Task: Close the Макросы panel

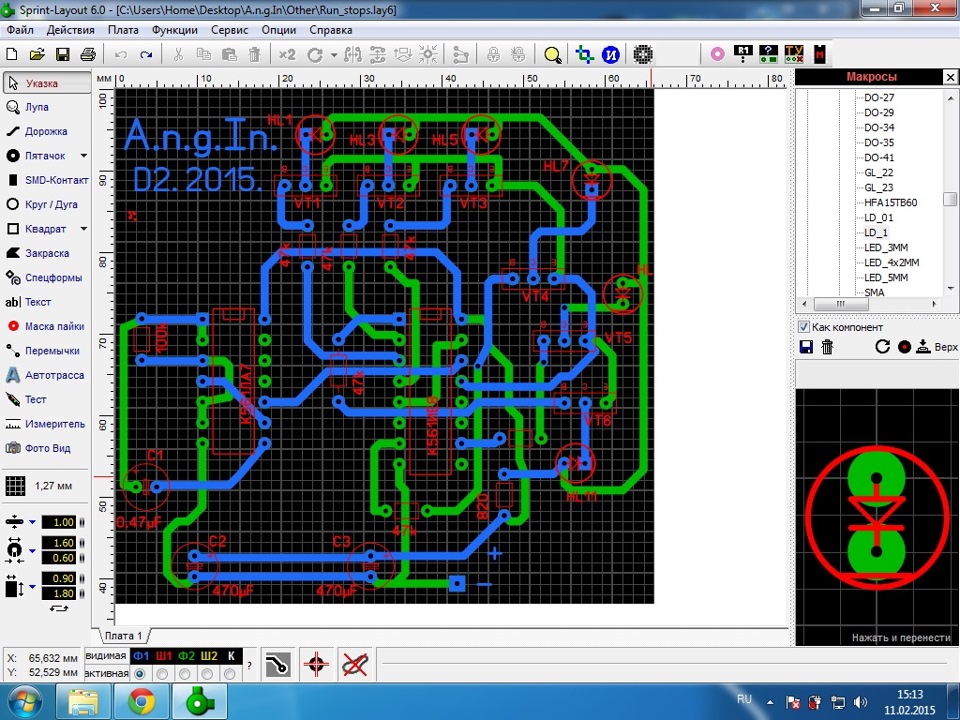Action: (x=950, y=77)
